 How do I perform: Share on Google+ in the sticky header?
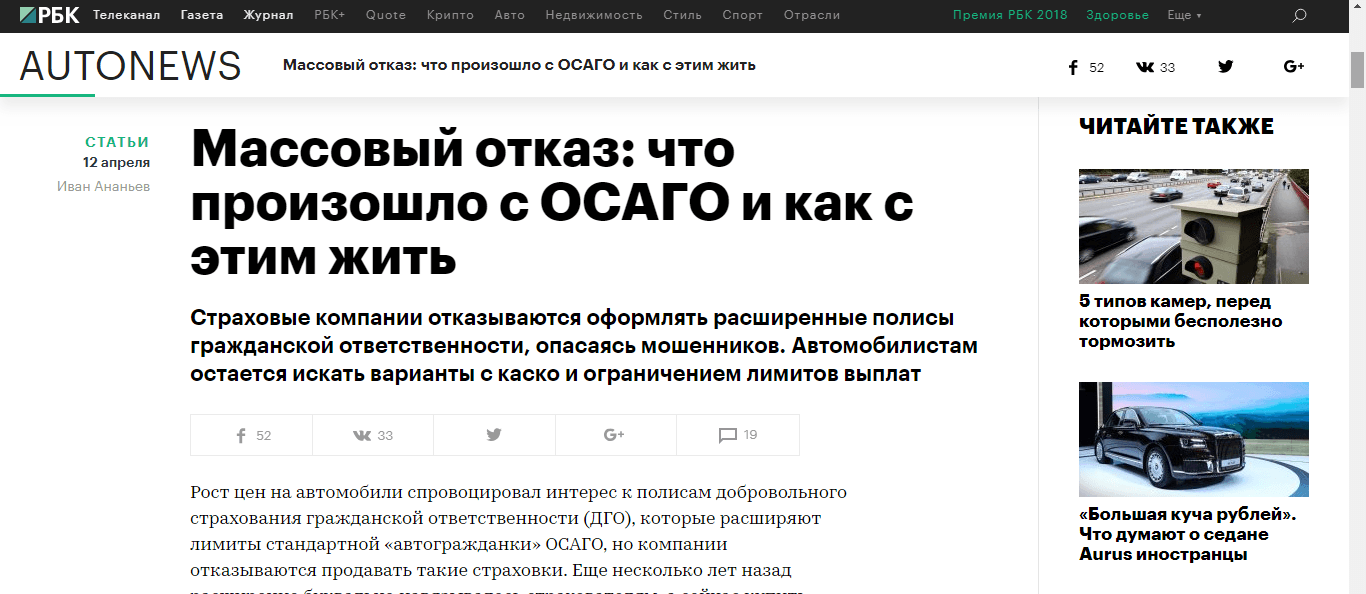point(1293,67)
